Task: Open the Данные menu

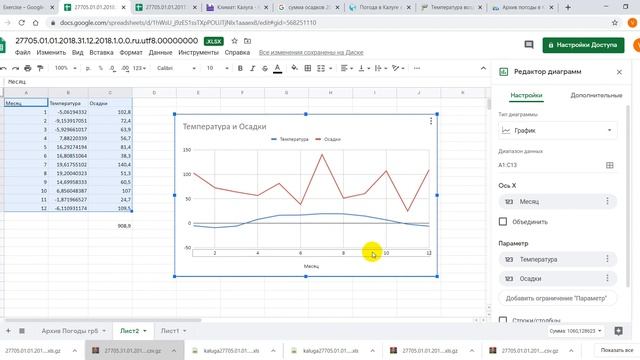Action: tap(160, 53)
